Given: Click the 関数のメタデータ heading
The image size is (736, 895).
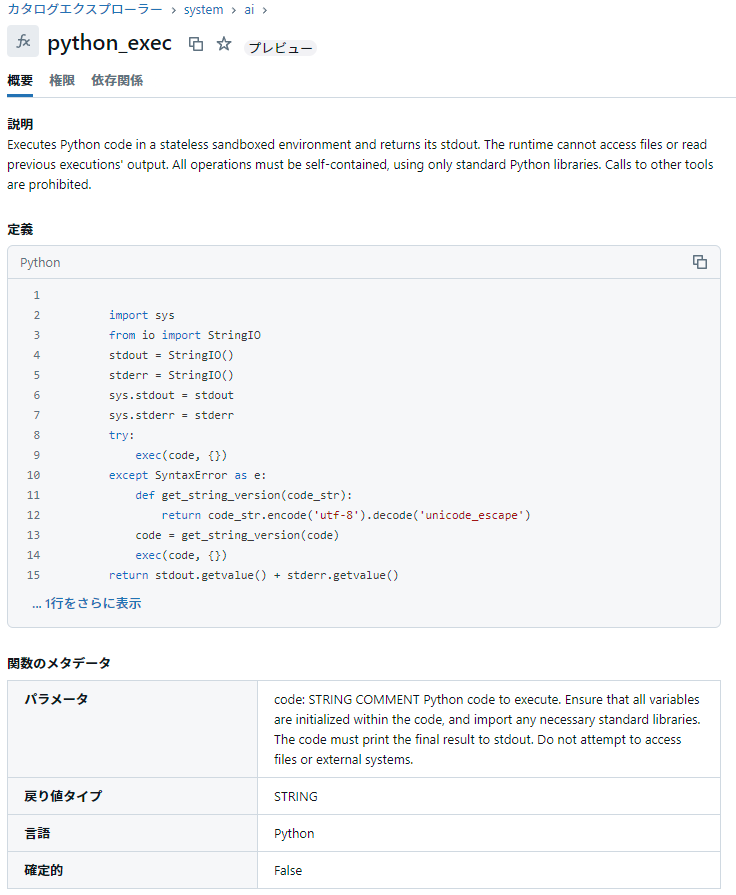Looking at the screenshot, I should click(x=59, y=663).
